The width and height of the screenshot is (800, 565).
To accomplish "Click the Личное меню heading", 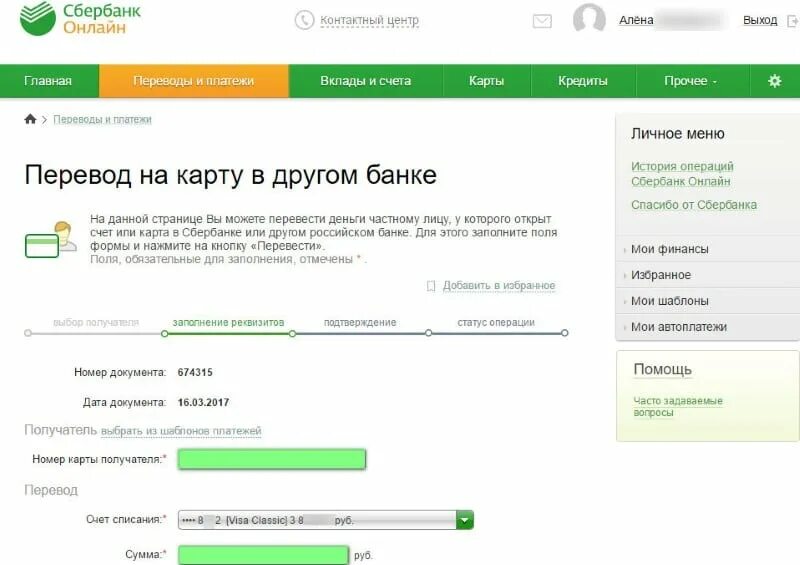I will [678, 134].
